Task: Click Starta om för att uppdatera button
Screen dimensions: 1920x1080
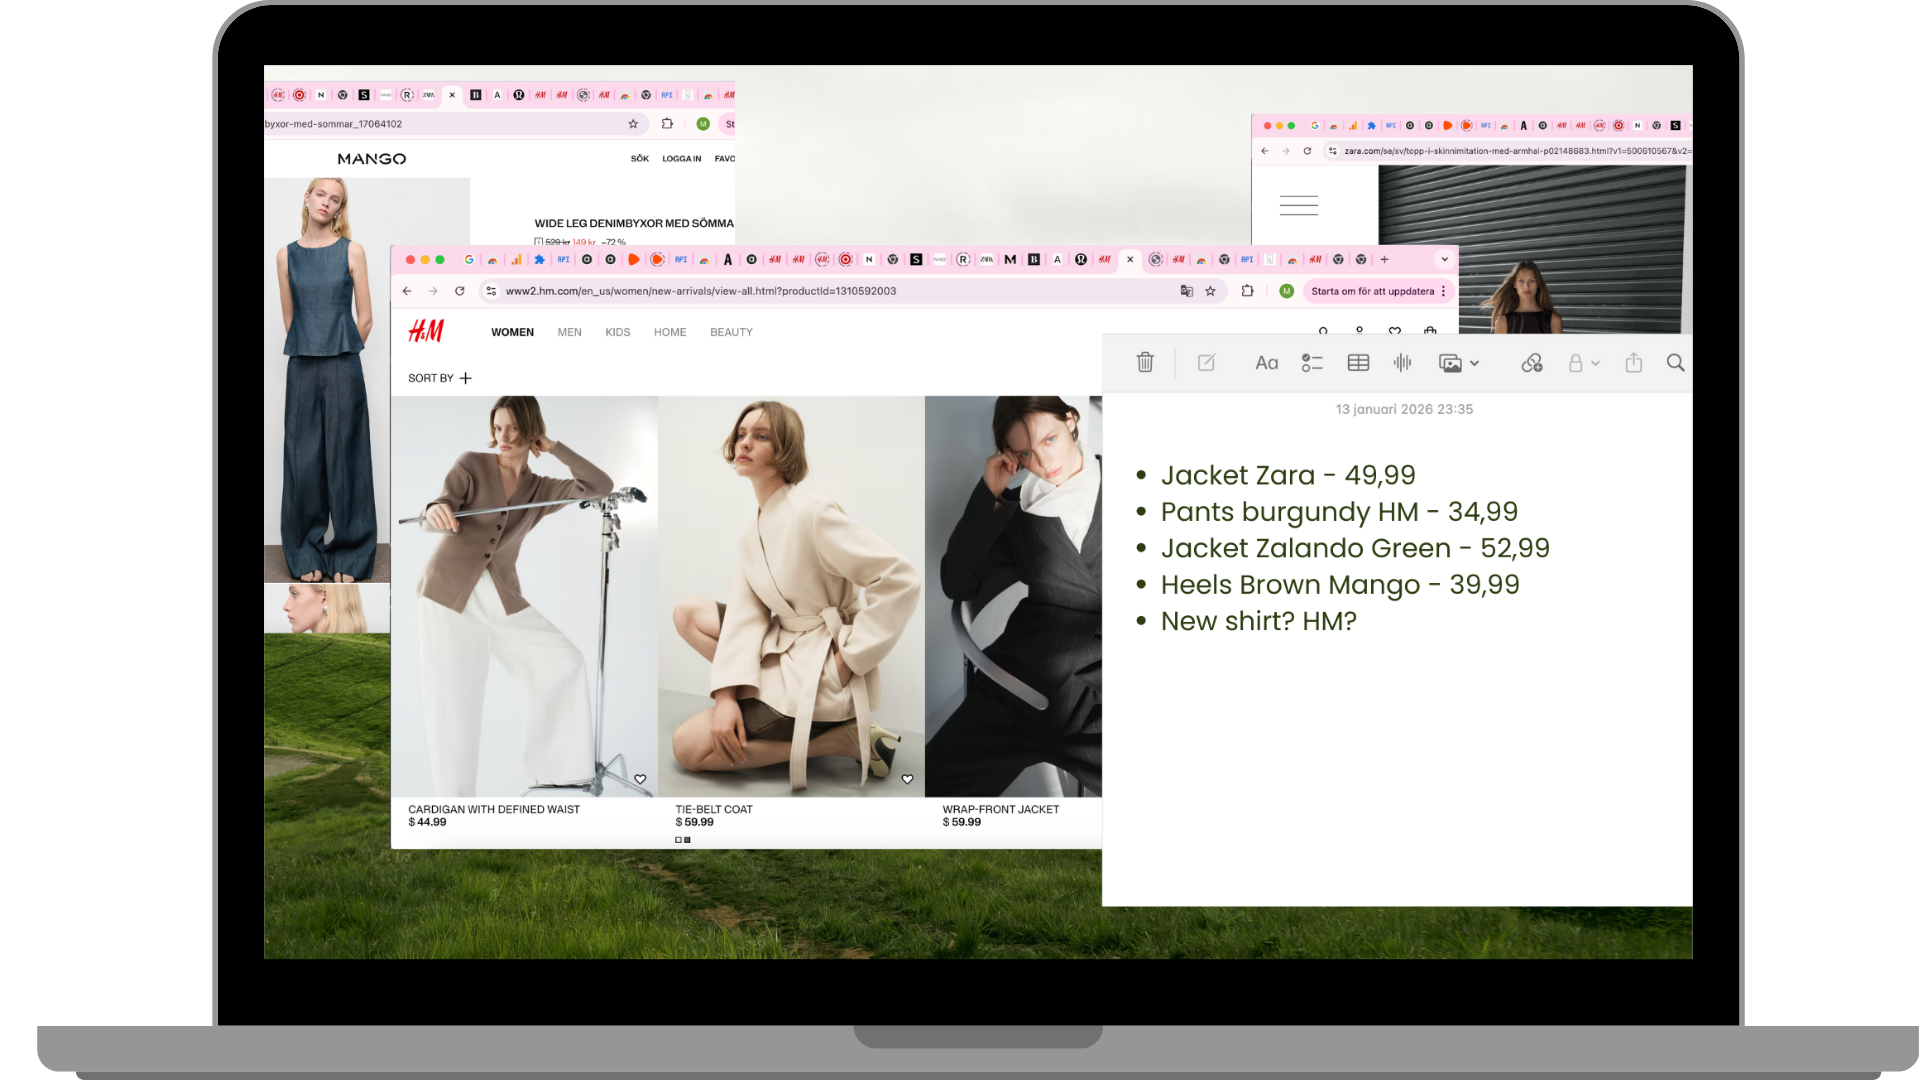Action: coord(1375,291)
